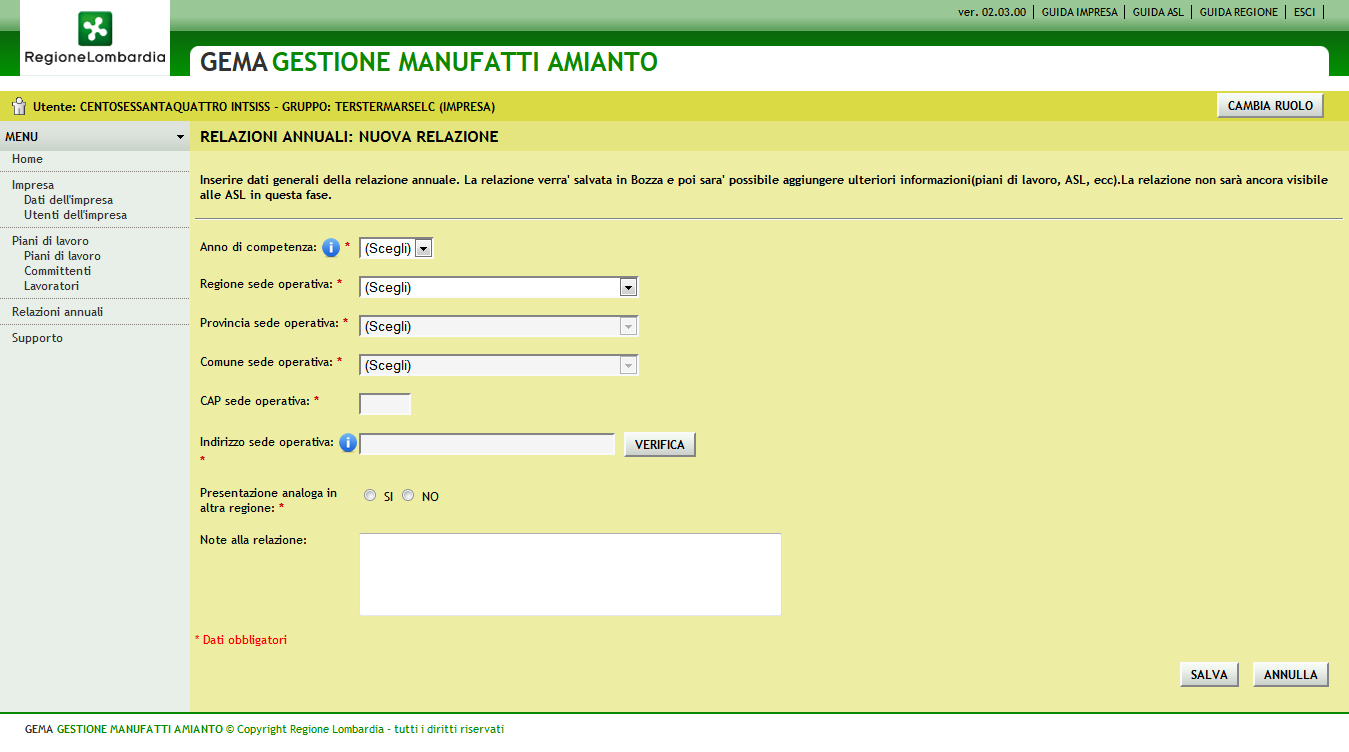Select NO for Presentazione analoga
Viewport: 1349px width, 752px height.
(408, 495)
